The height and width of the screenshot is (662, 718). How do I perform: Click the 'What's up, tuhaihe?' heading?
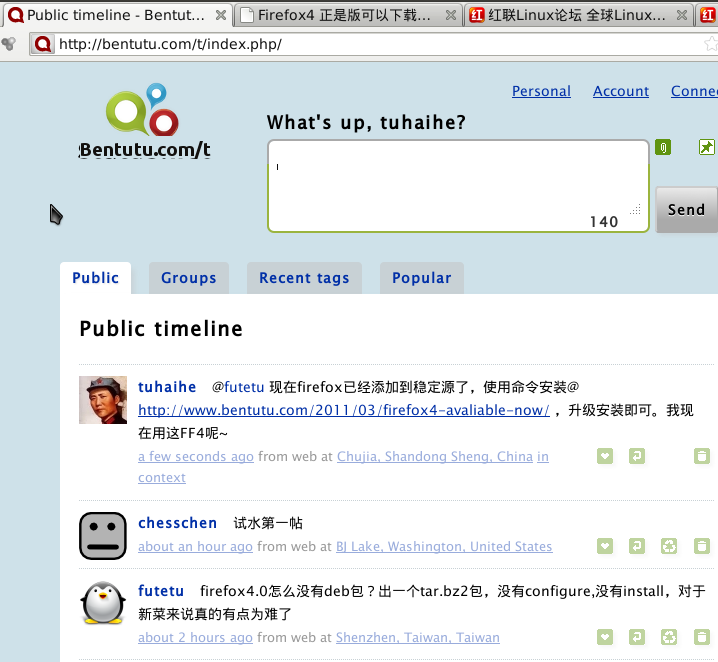pos(366,122)
